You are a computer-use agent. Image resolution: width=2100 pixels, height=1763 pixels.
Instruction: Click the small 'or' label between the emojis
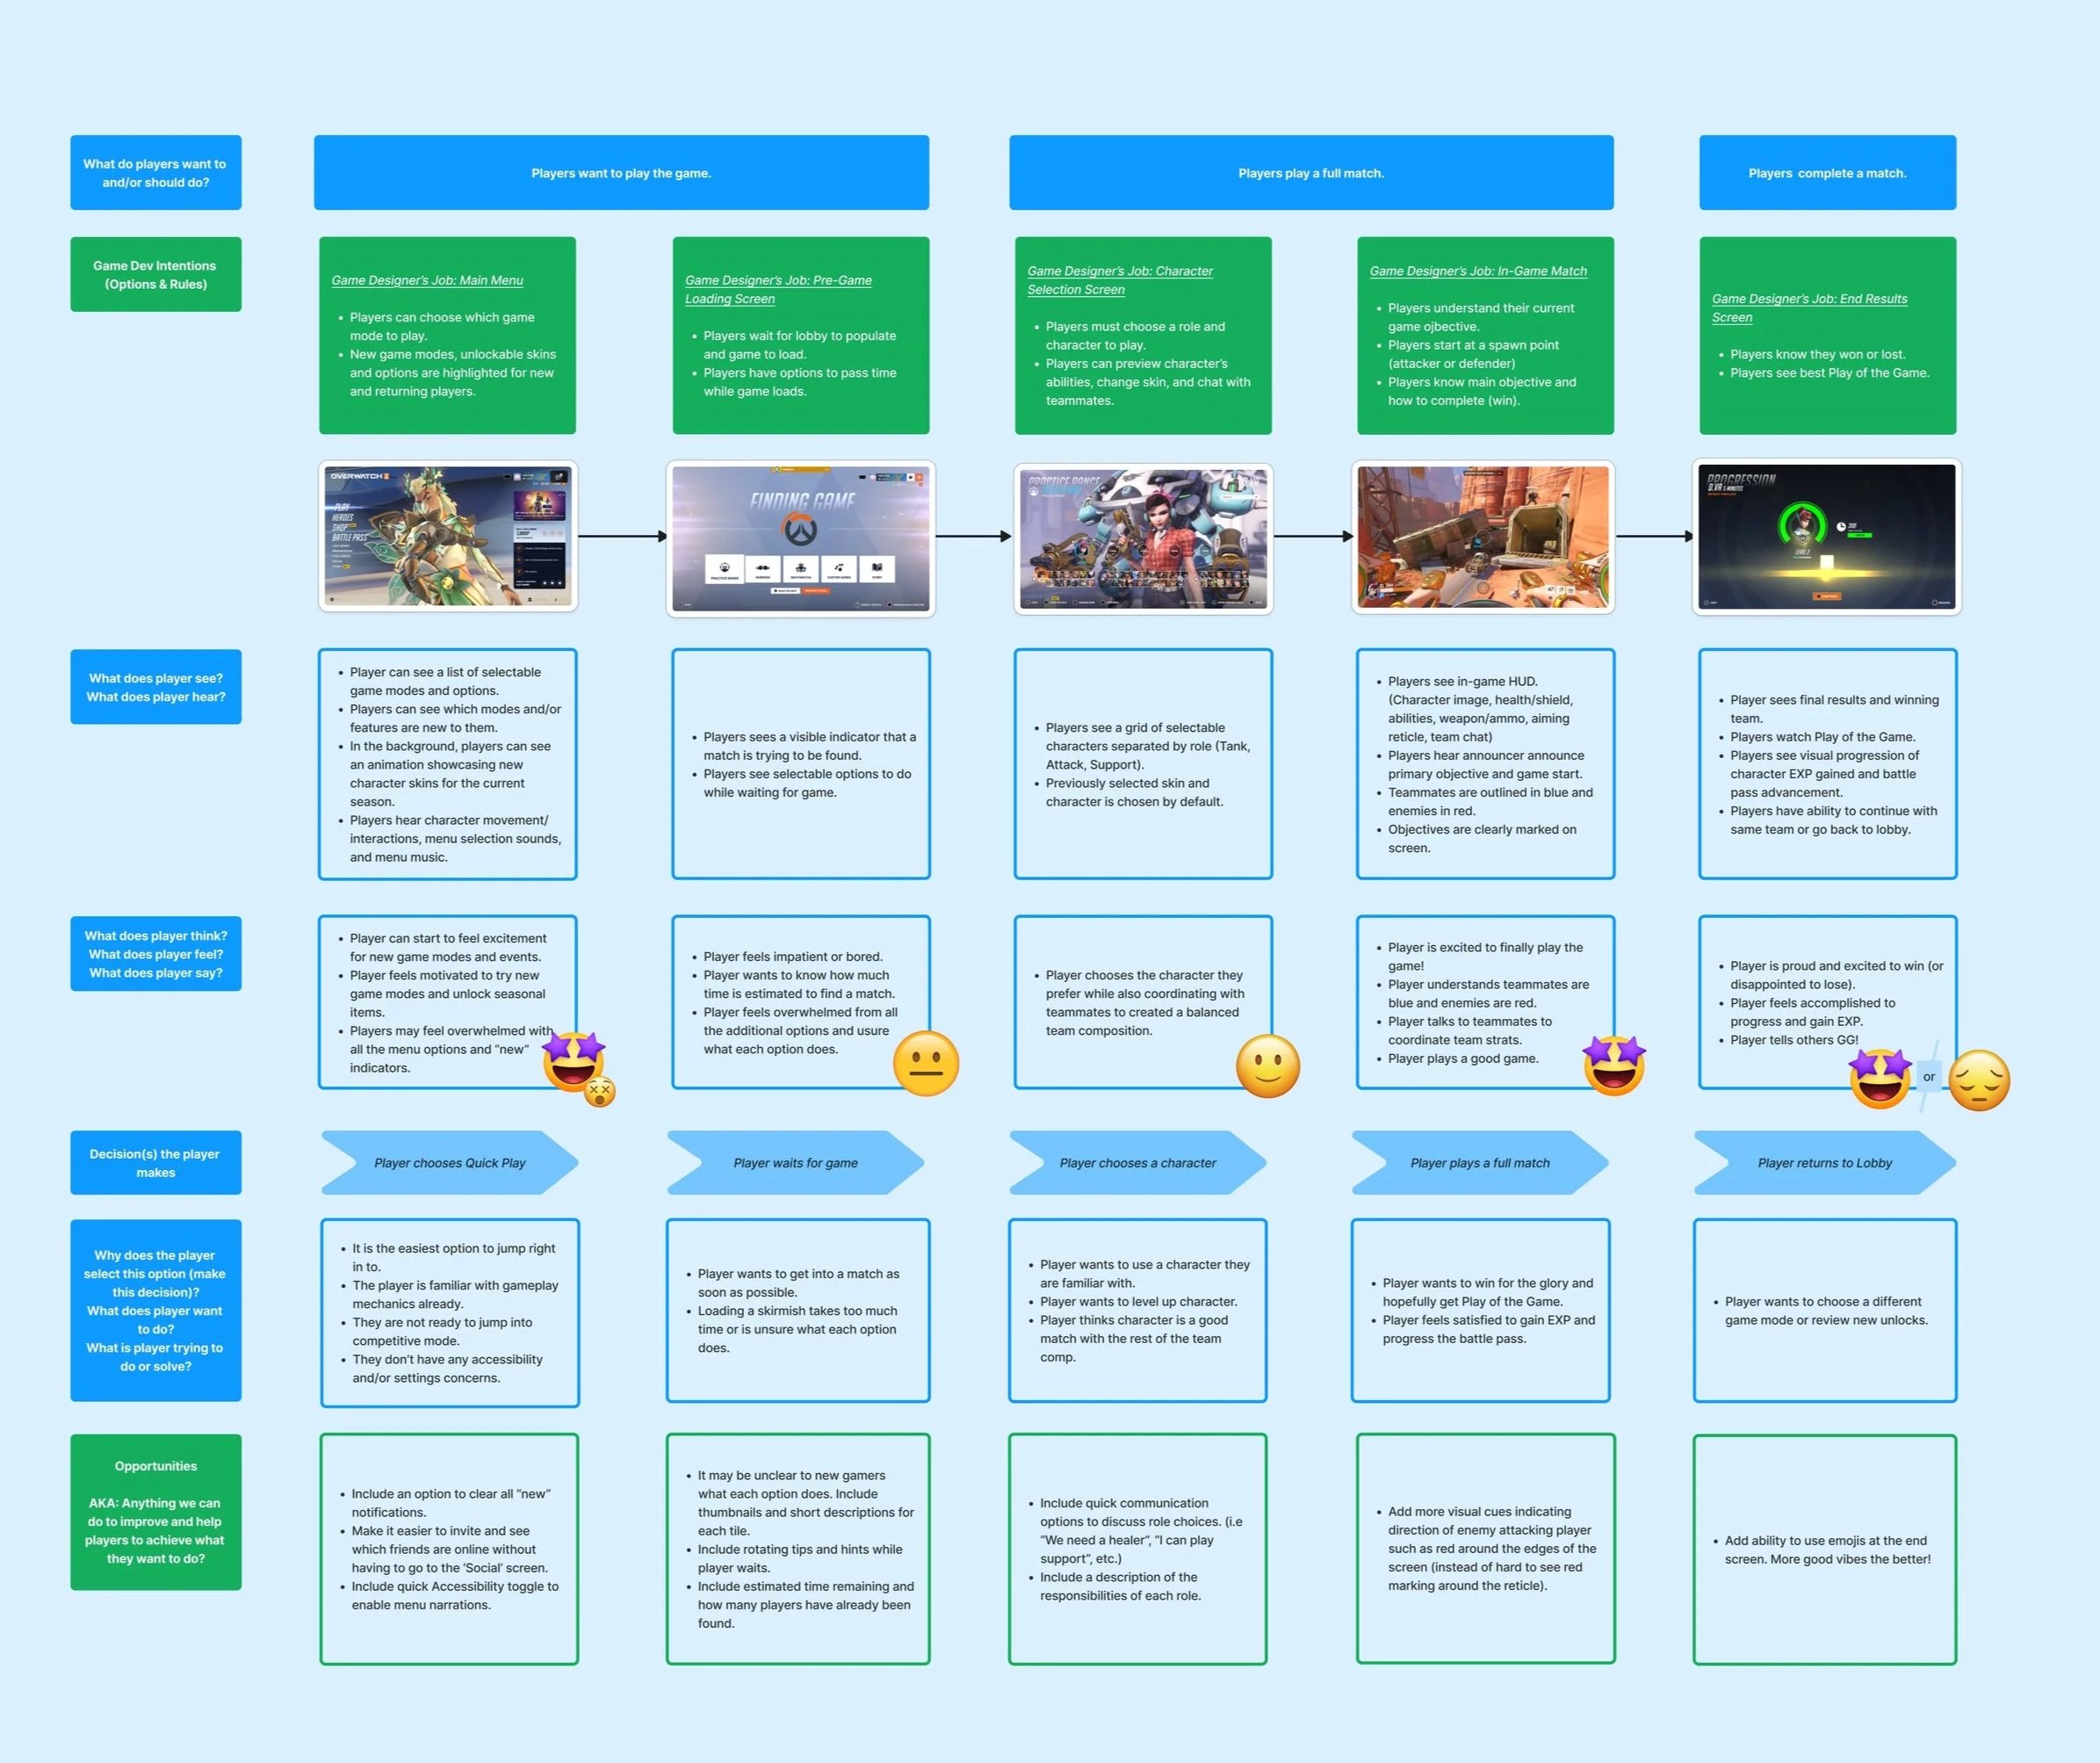click(x=1929, y=1077)
